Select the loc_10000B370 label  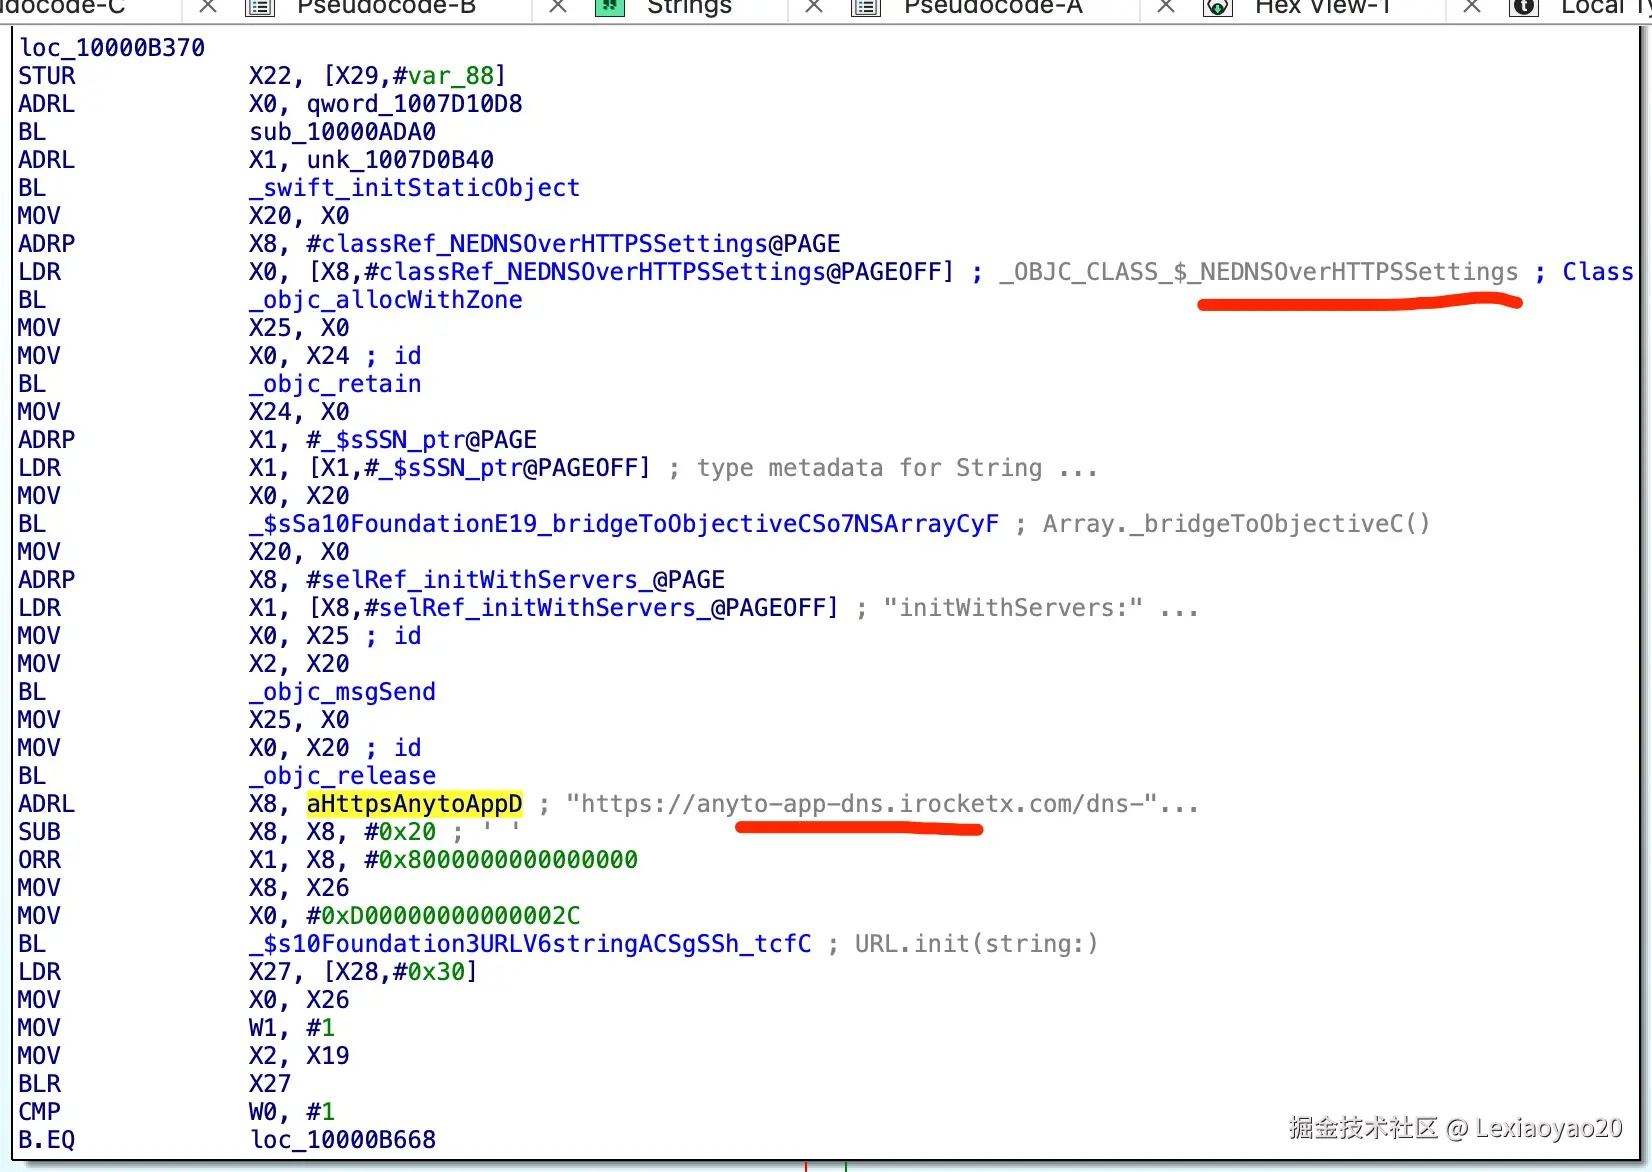point(112,48)
